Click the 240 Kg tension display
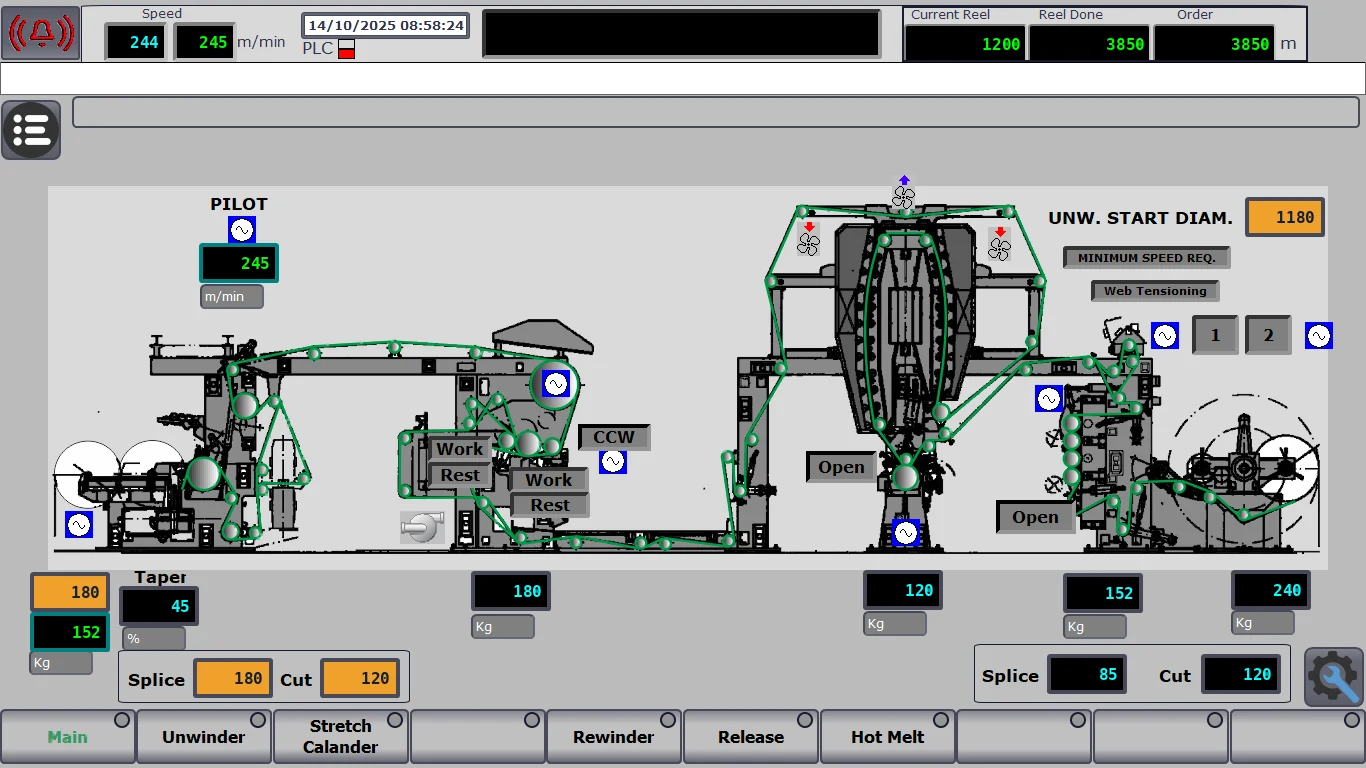Viewport: 1366px width, 768px height. [x=1271, y=590]
